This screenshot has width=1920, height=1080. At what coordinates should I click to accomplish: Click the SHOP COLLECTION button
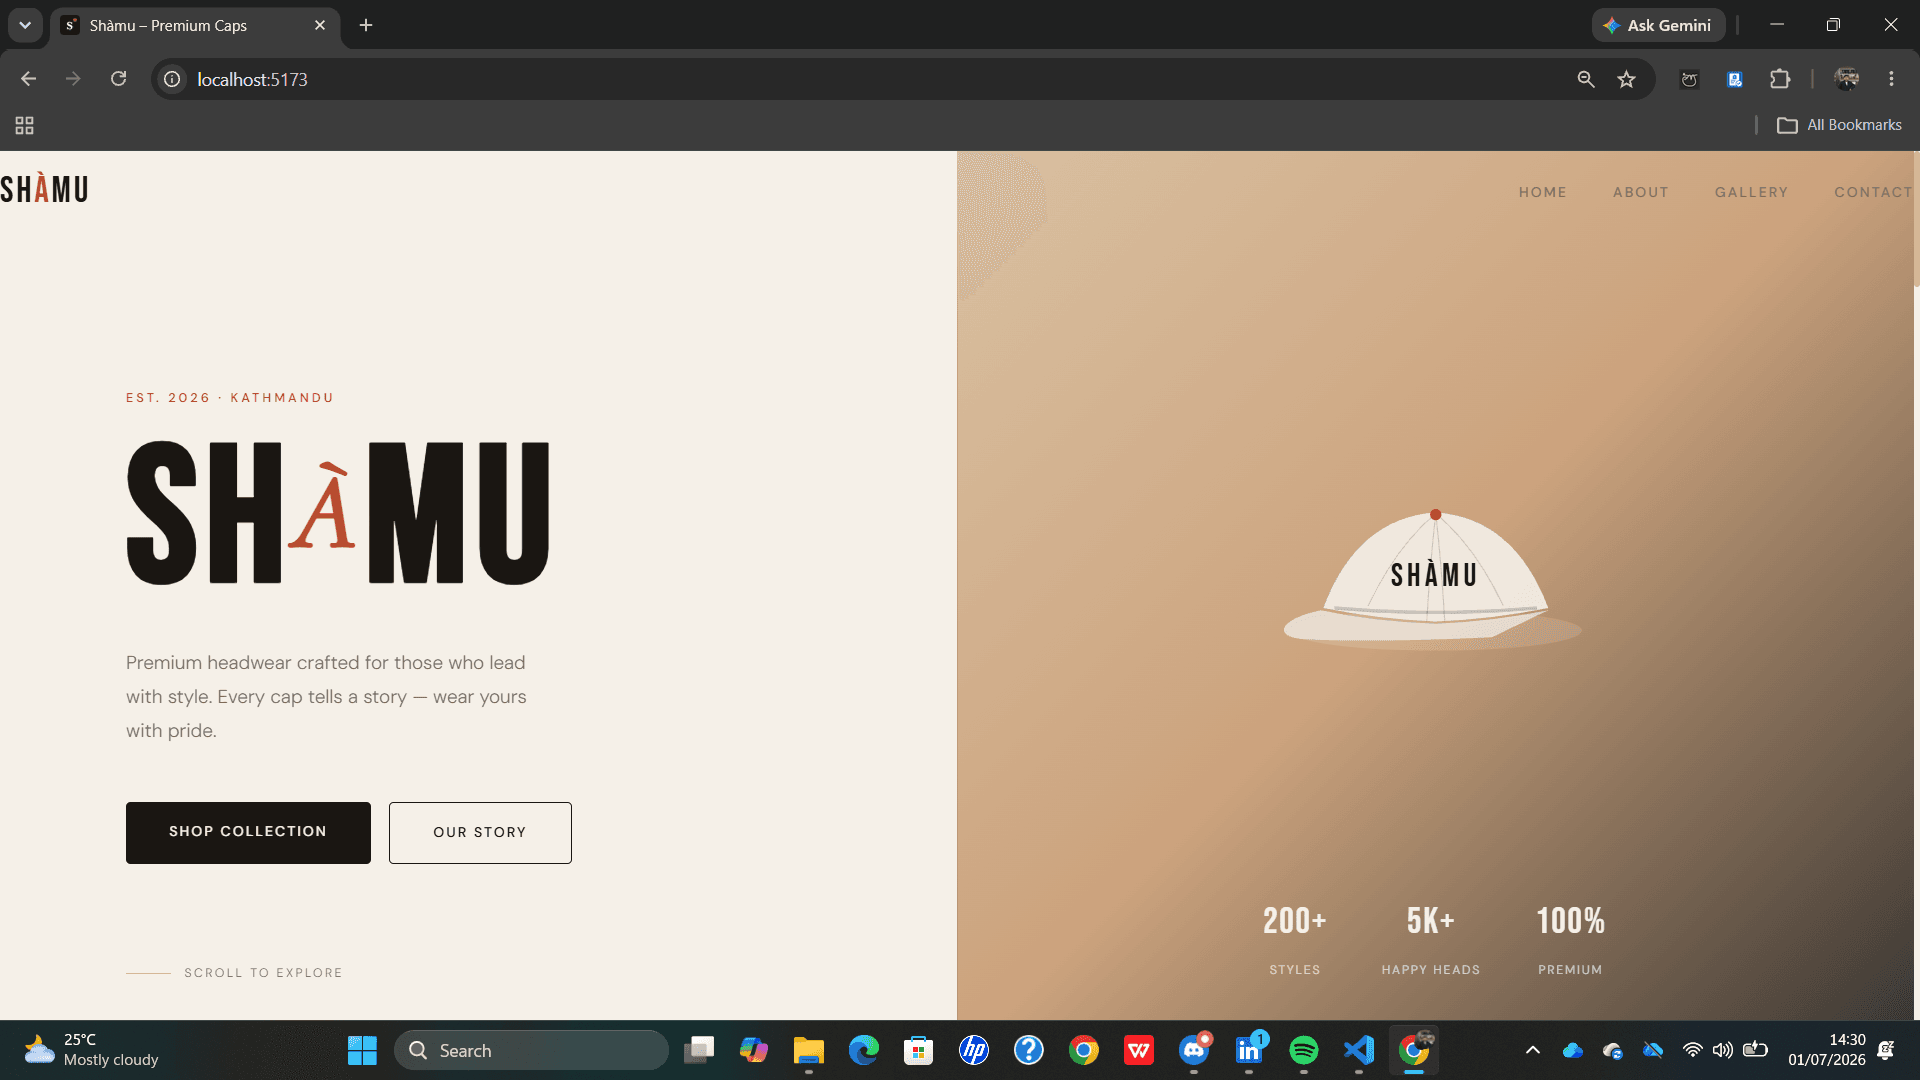point(248,832)
